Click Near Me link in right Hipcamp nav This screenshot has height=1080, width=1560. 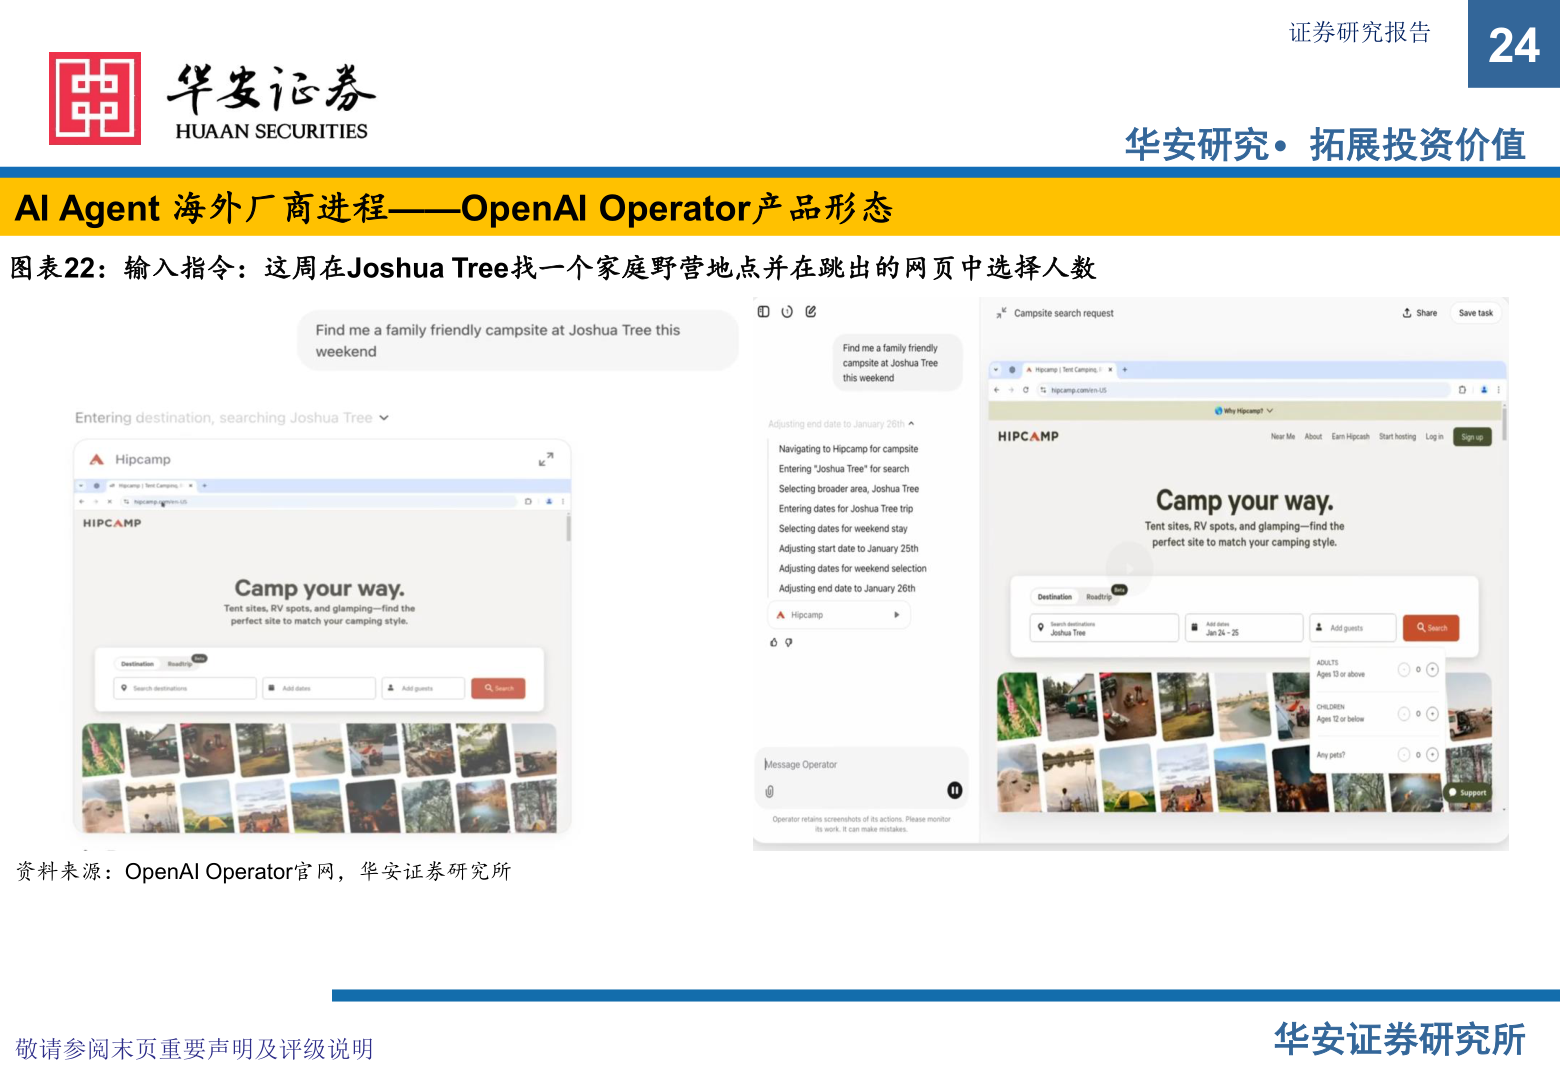click(x=1283, y=437)
